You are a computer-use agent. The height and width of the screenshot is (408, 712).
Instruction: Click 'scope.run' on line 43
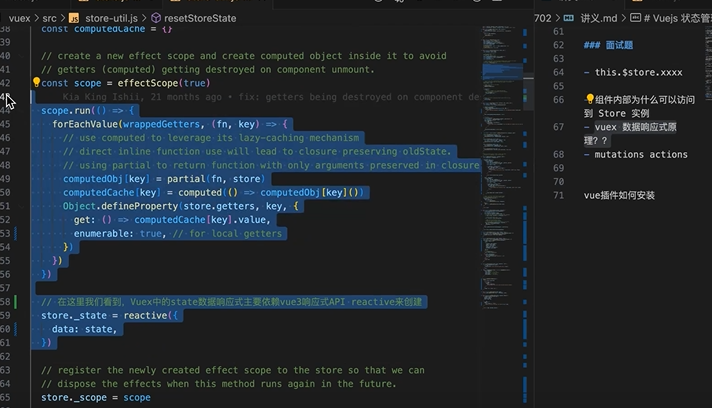tap(65, 110)
